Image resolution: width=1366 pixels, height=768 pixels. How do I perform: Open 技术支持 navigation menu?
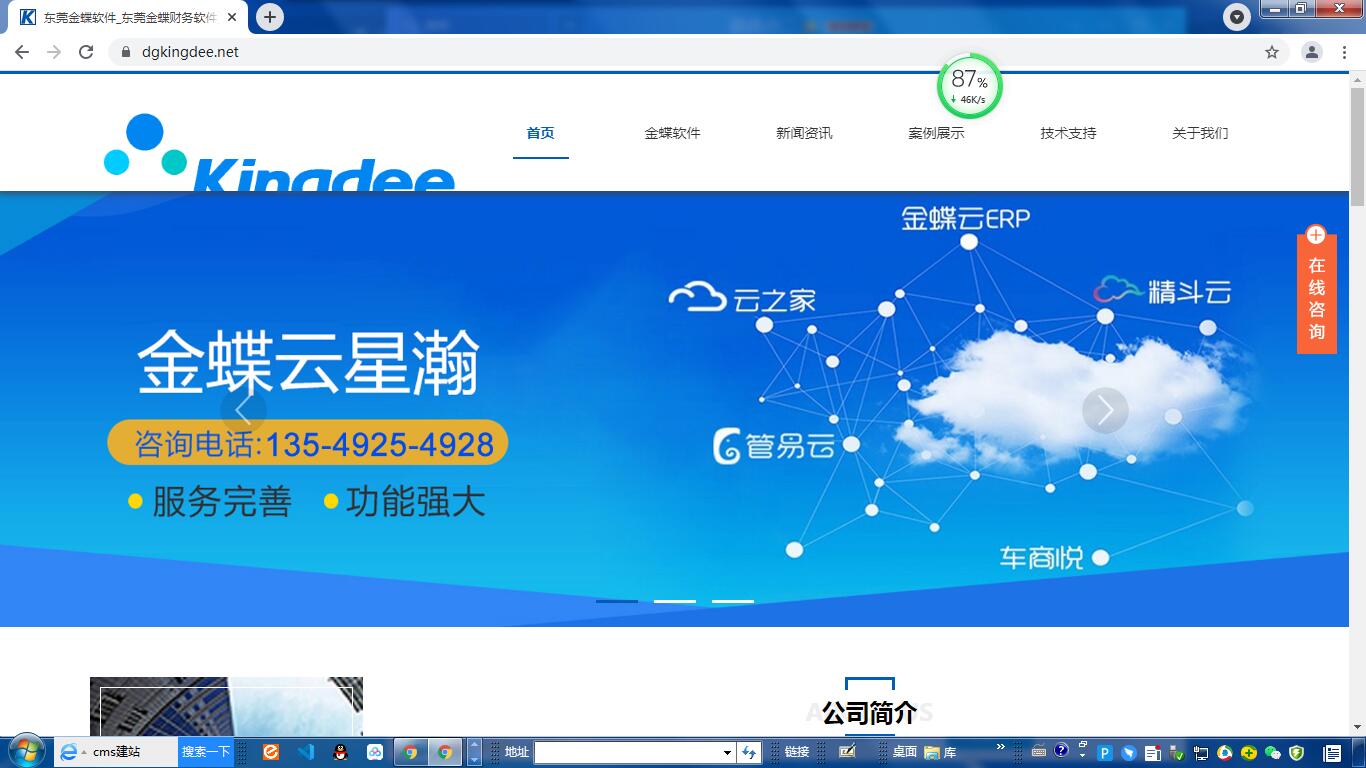[1068, 133]
